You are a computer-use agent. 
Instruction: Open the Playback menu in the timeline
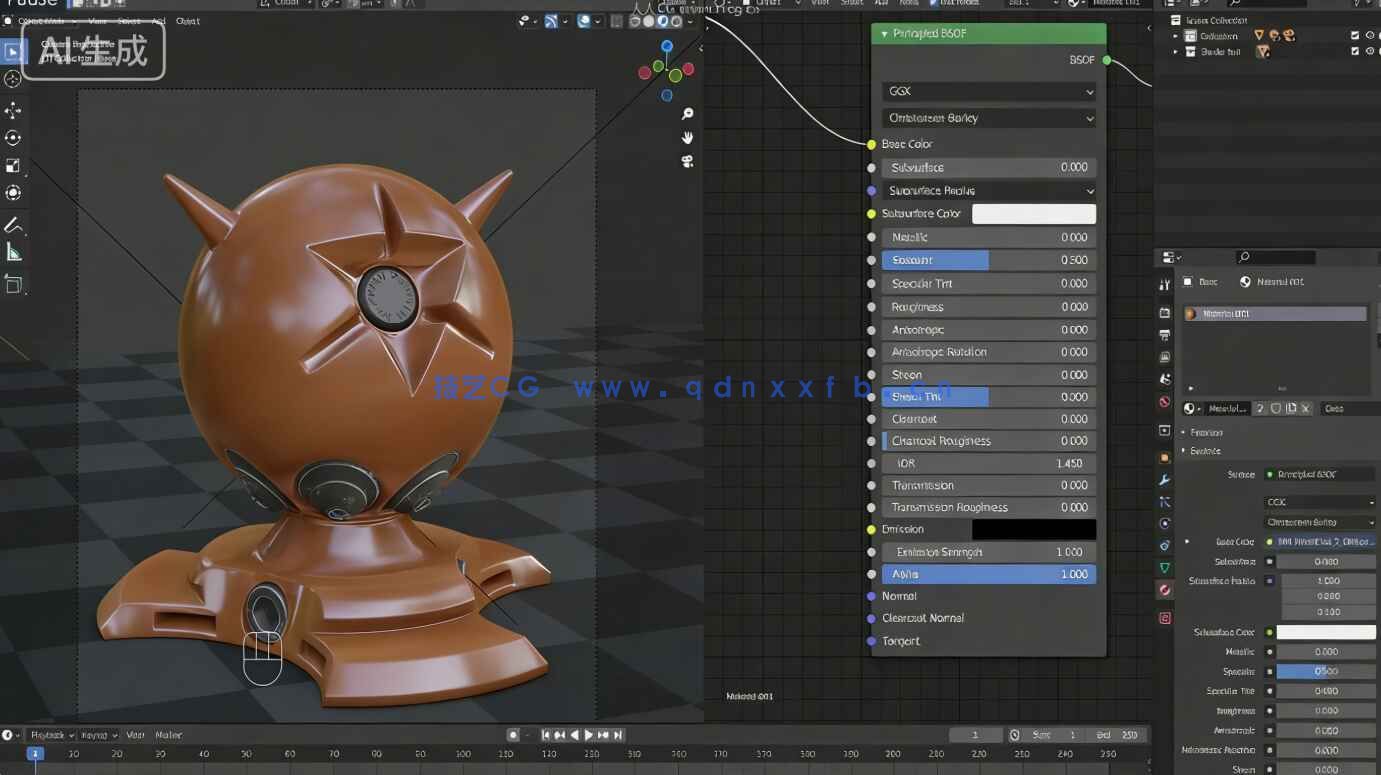click(x=49, y=734)
